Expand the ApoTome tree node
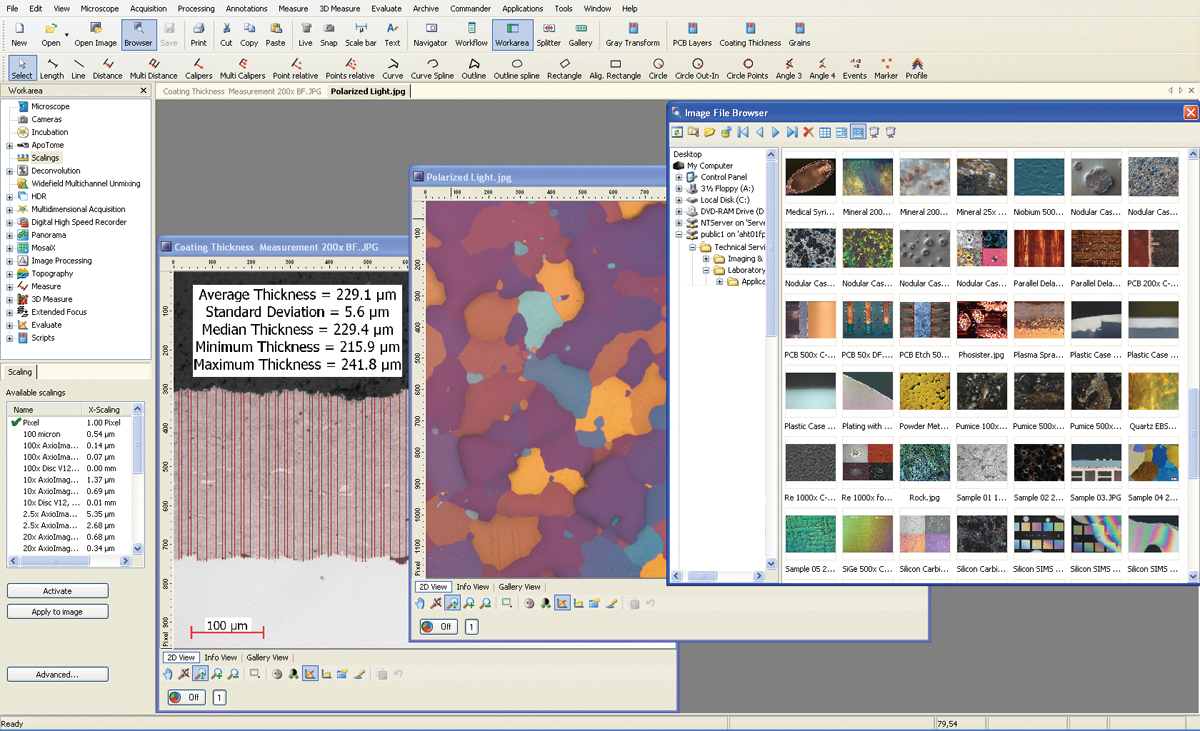This screenshot has height=731, width=1200. click(x=10, y=145)
